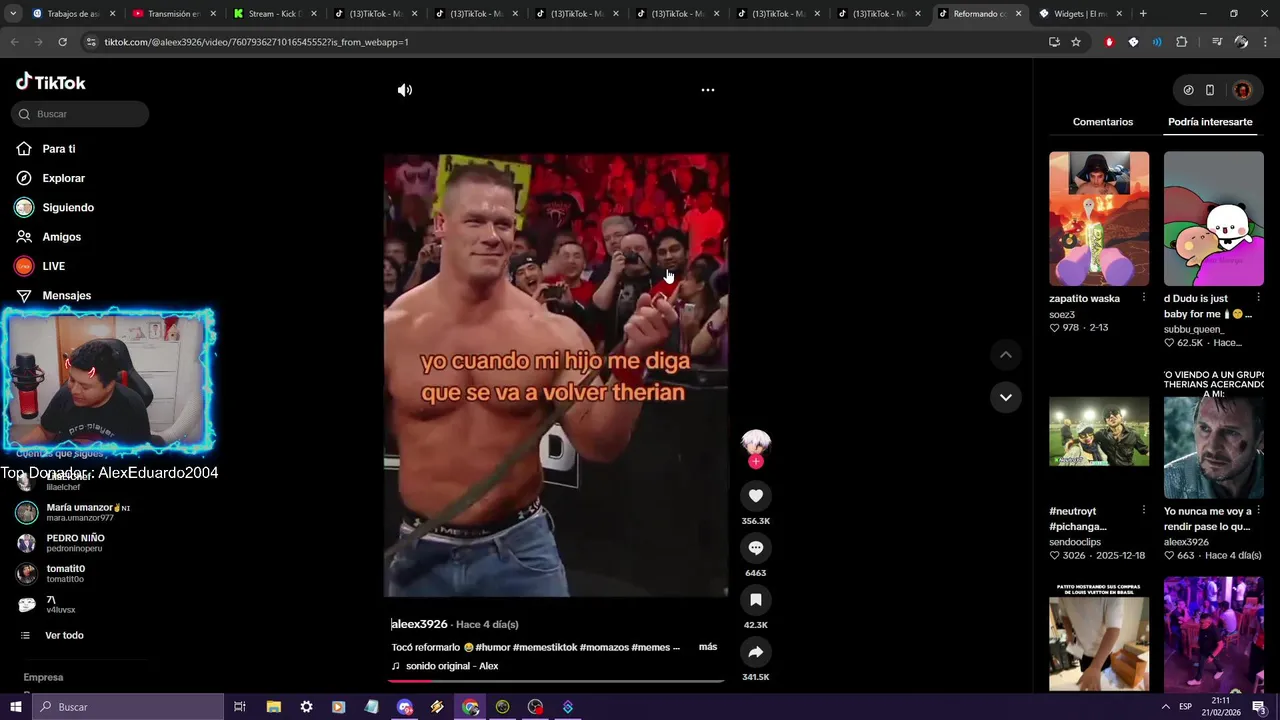Open the Dudu is just baby thumbnail
The height and width of the screenshot is (720, 1280).
point(1214,219)
